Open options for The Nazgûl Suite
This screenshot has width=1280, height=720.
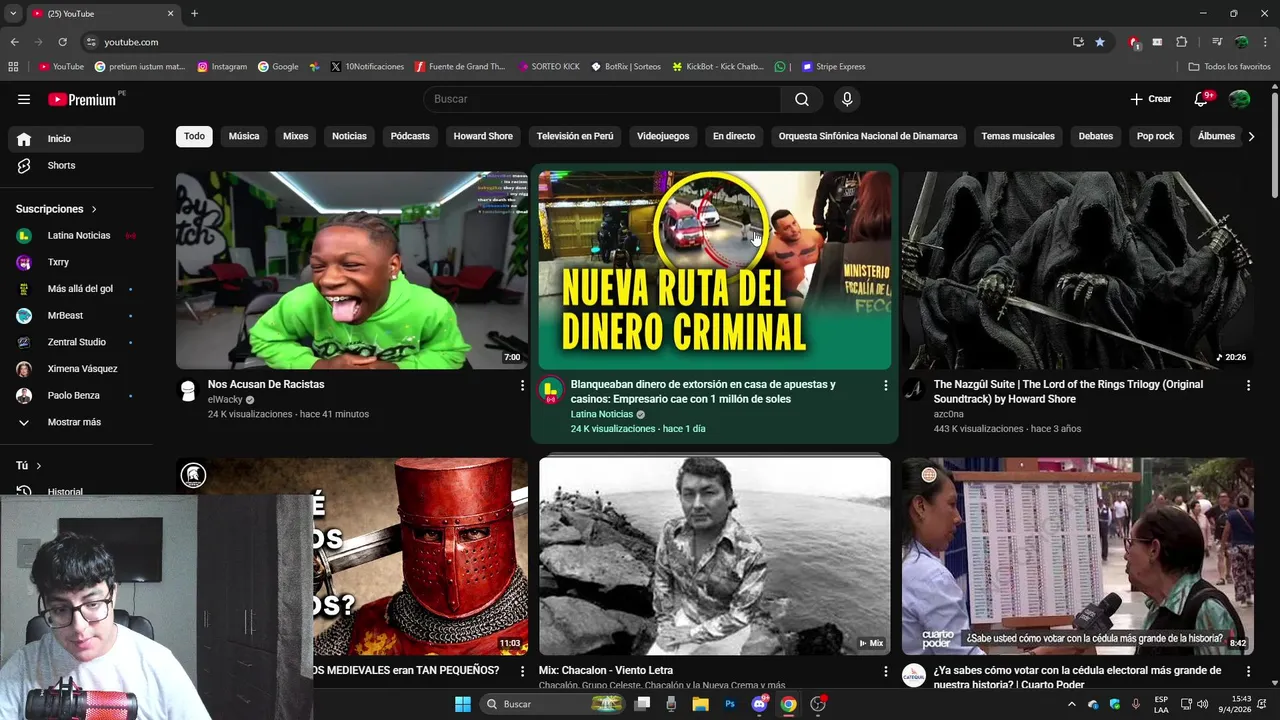(x=1248, y=385)
